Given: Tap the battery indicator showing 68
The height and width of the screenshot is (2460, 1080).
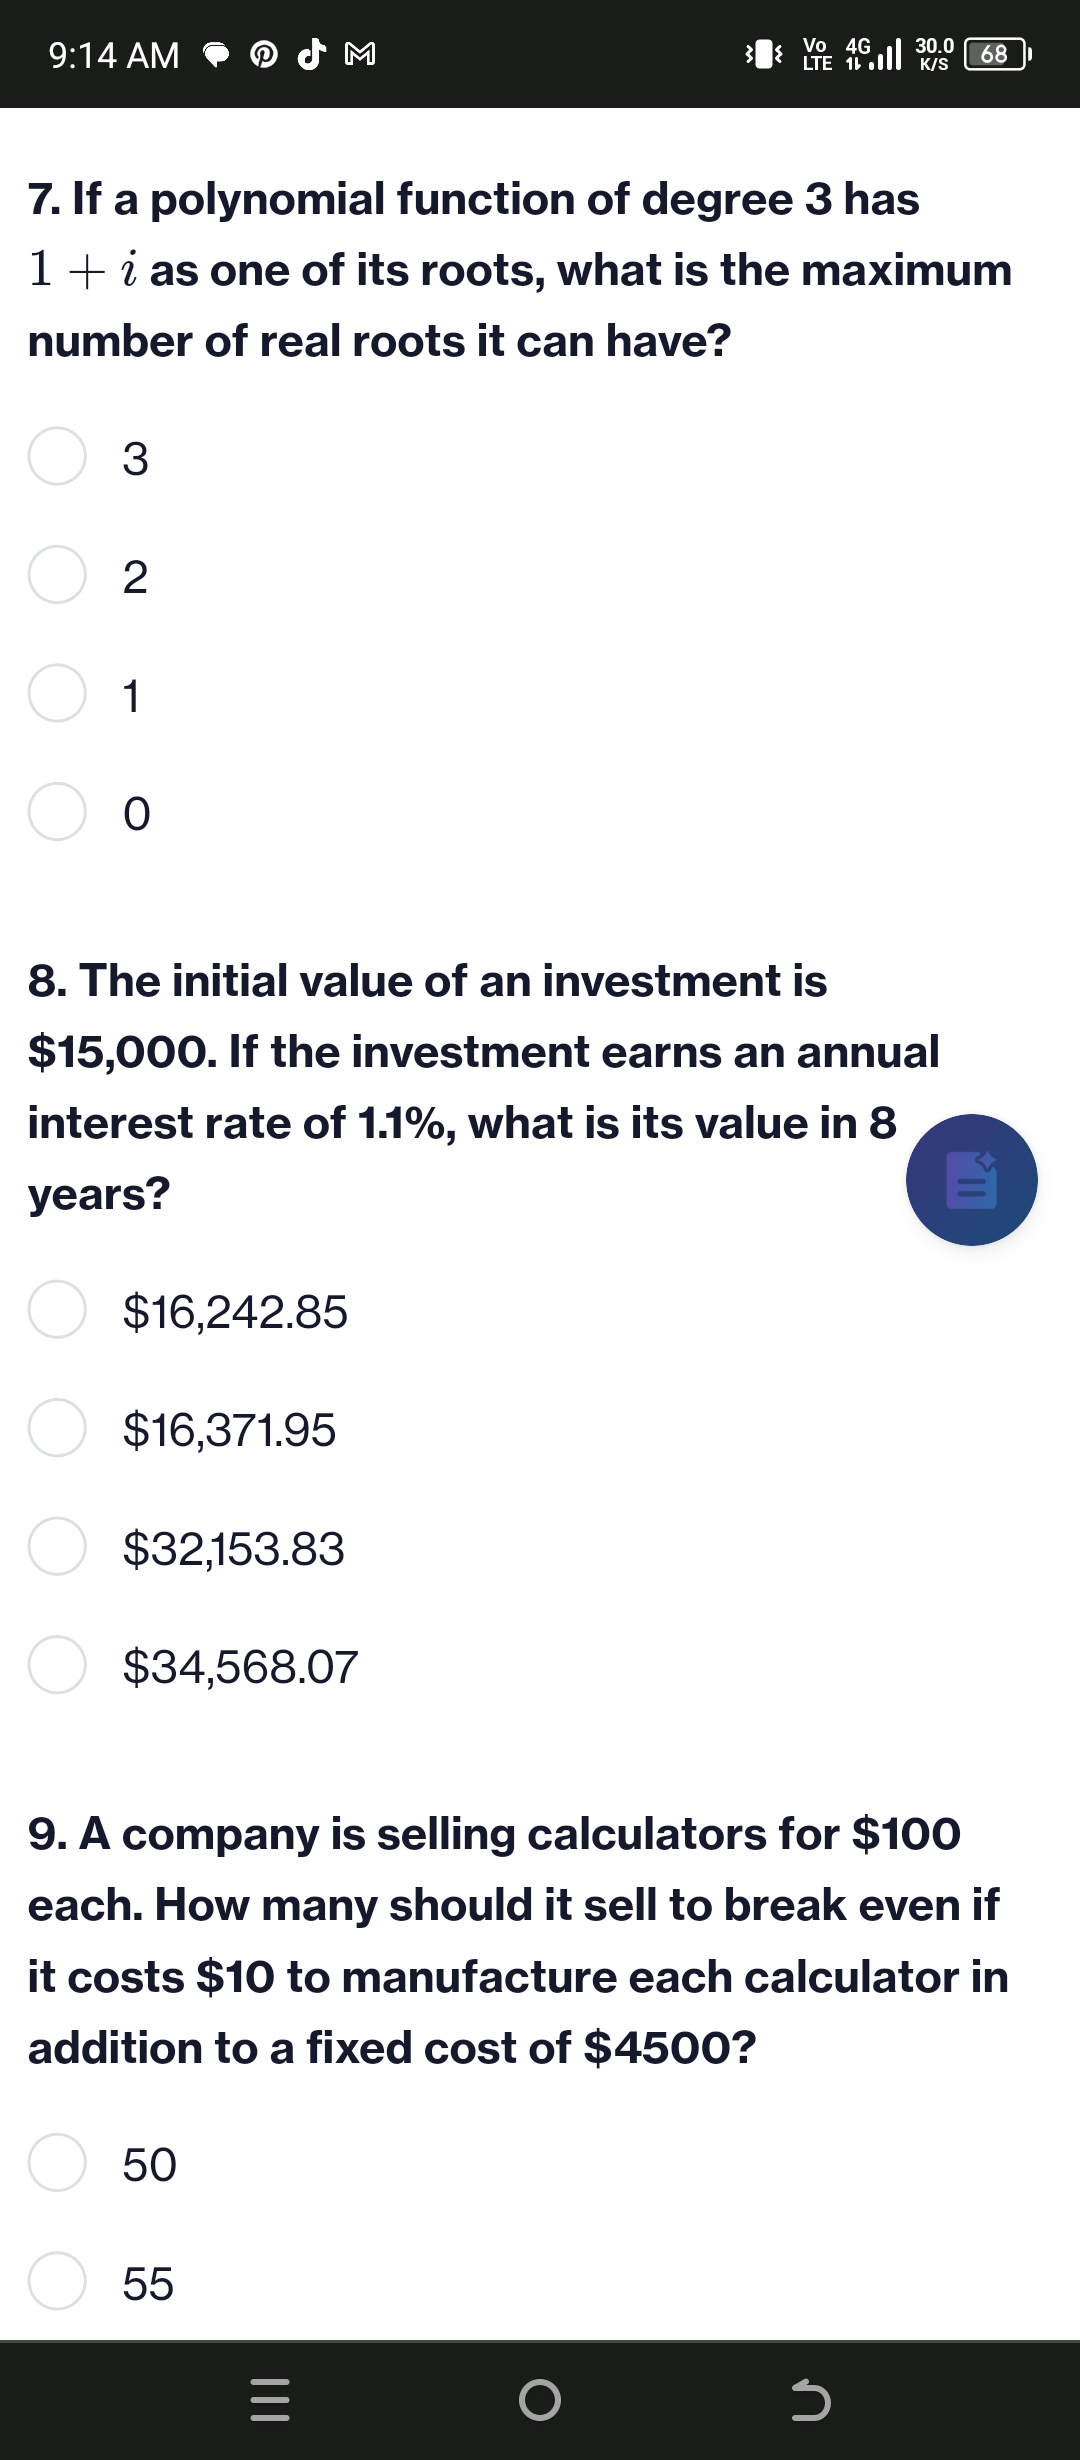Looking at the screenshot, I should point(995,54).
